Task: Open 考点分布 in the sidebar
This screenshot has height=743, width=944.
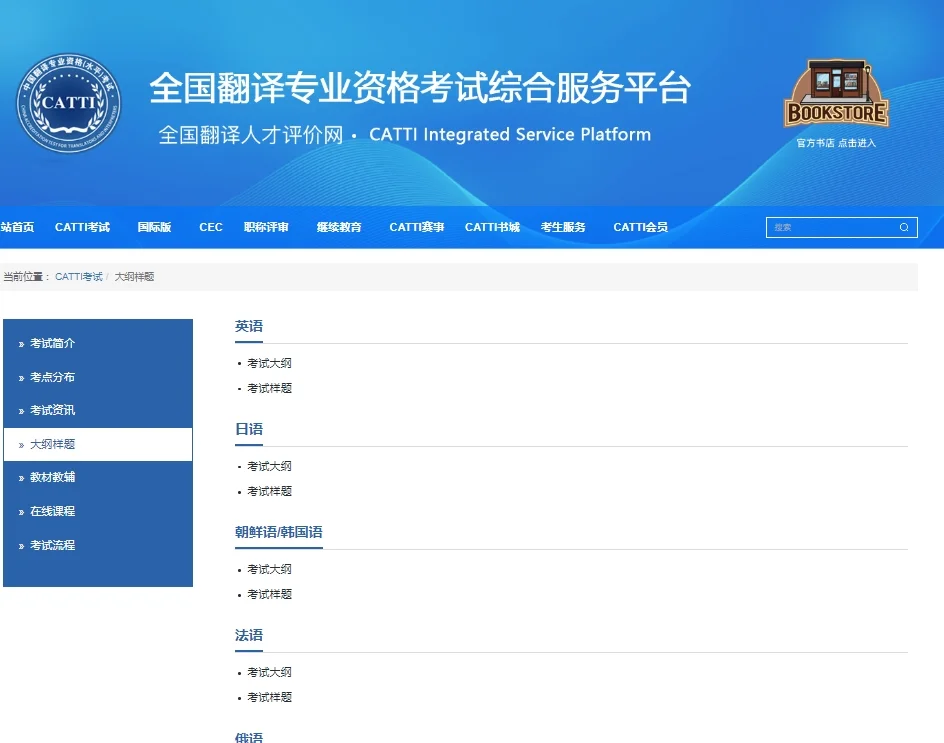Action: pos(98,377)
